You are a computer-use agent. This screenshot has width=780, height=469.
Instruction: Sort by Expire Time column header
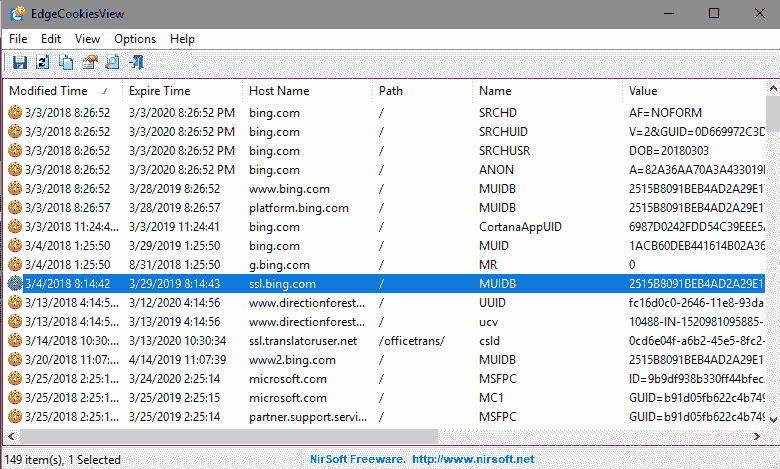pos(183,91)
